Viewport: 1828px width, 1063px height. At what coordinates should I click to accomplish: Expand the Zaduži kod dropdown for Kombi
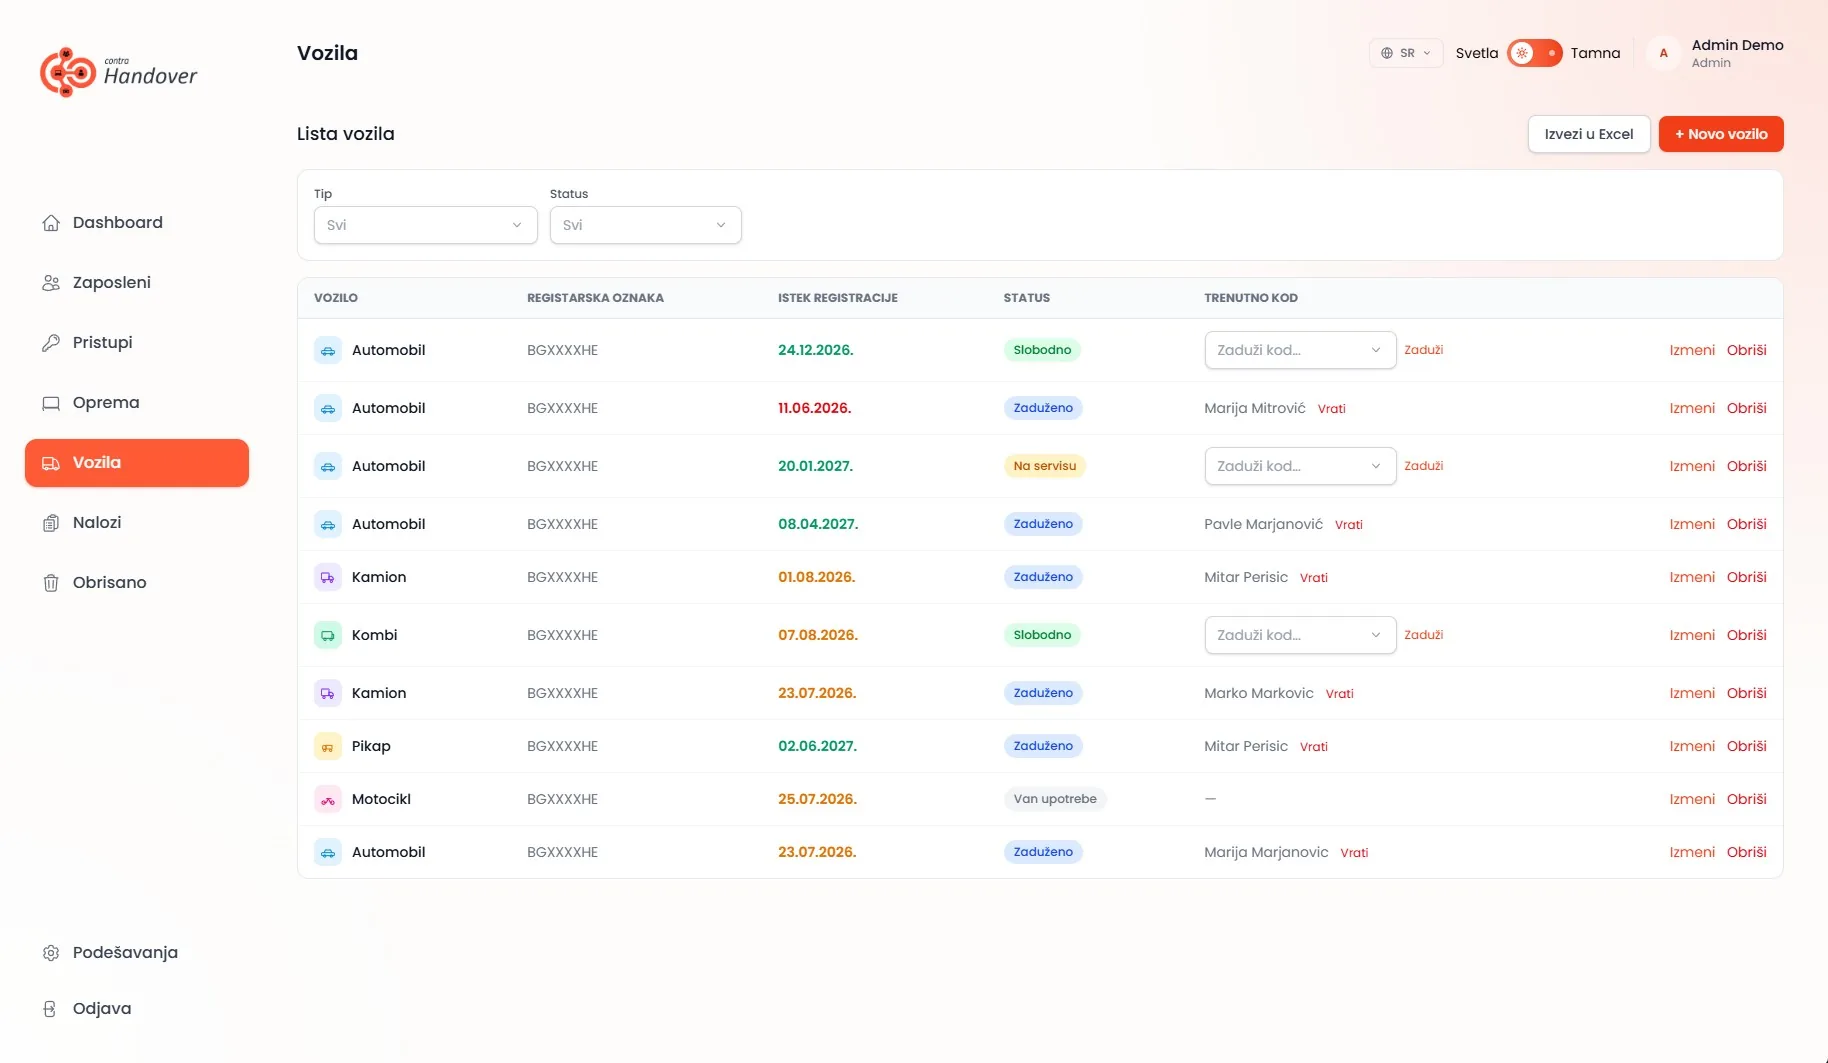1300,635
